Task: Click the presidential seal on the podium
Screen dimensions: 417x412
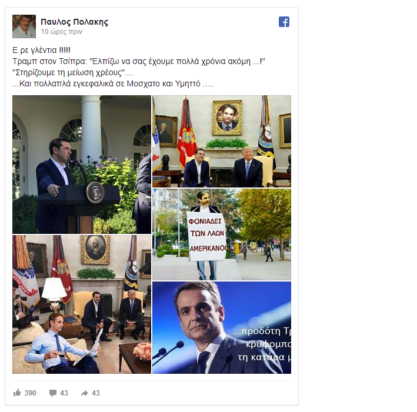Action: [x=95, y=192]
